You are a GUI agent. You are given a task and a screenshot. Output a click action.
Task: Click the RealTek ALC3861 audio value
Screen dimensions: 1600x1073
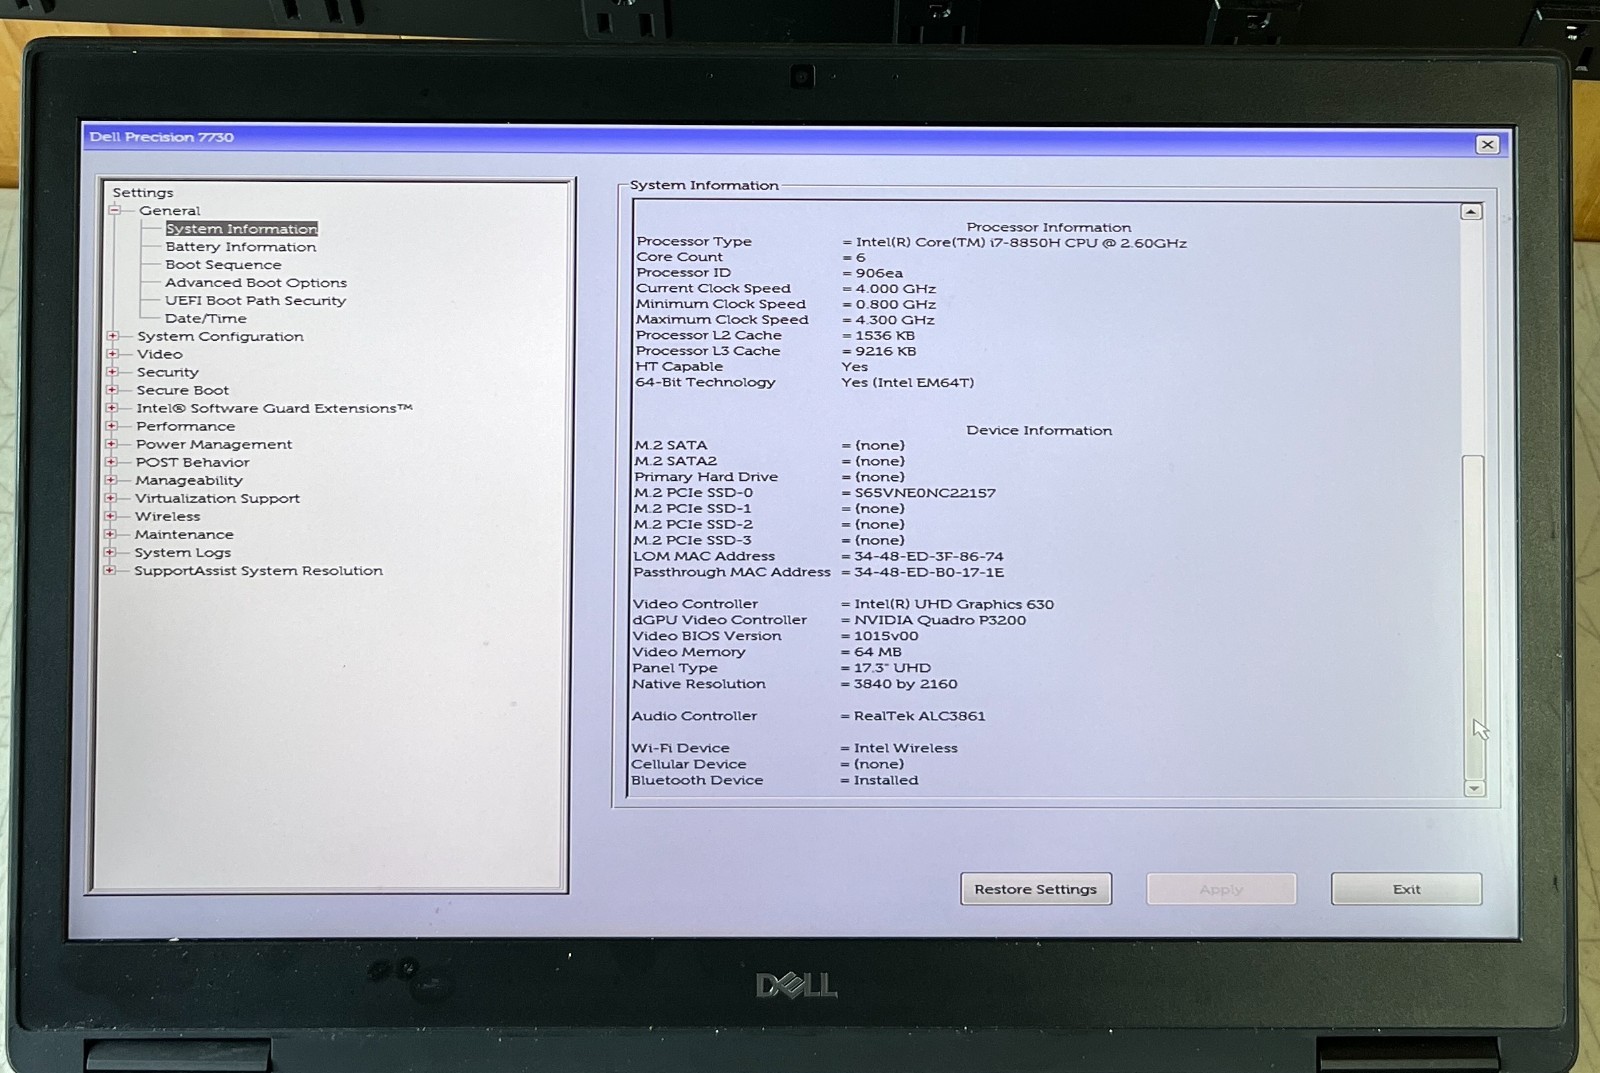[x=919, y=717]
